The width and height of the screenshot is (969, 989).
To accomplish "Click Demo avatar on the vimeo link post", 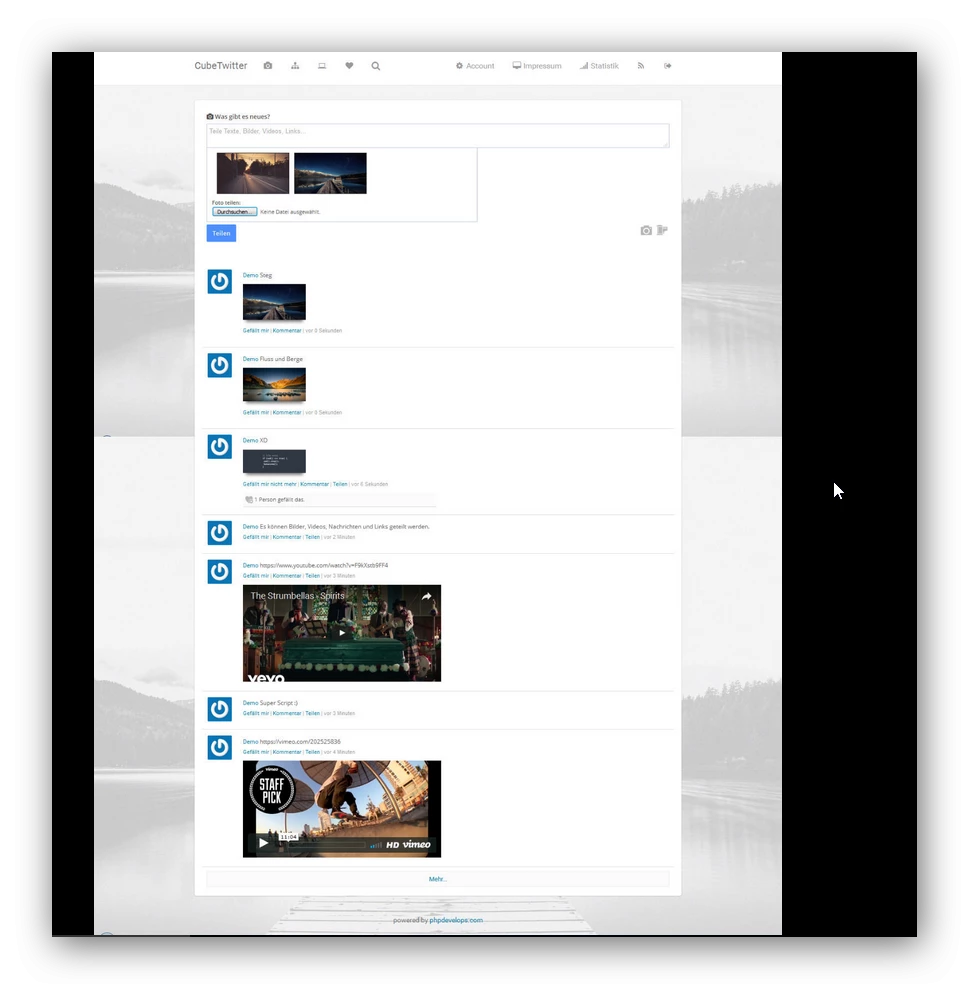I will click(220, 747).
